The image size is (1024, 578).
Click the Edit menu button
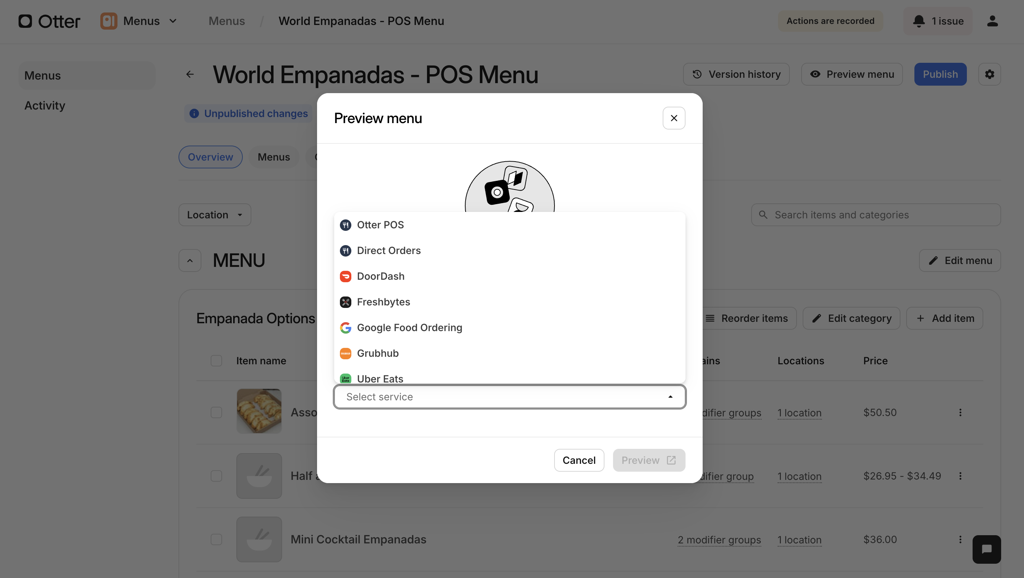960,261
